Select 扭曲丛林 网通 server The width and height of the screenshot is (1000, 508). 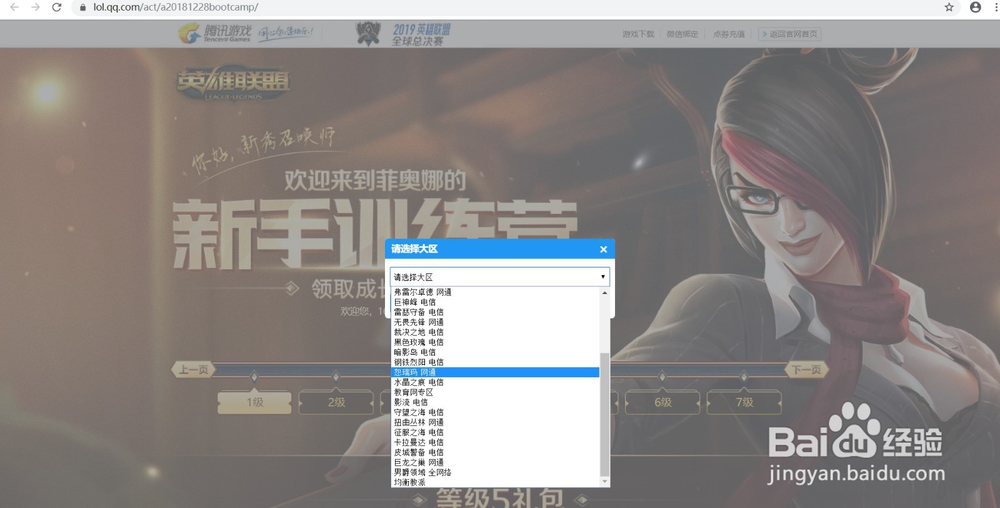coord(495,422)
